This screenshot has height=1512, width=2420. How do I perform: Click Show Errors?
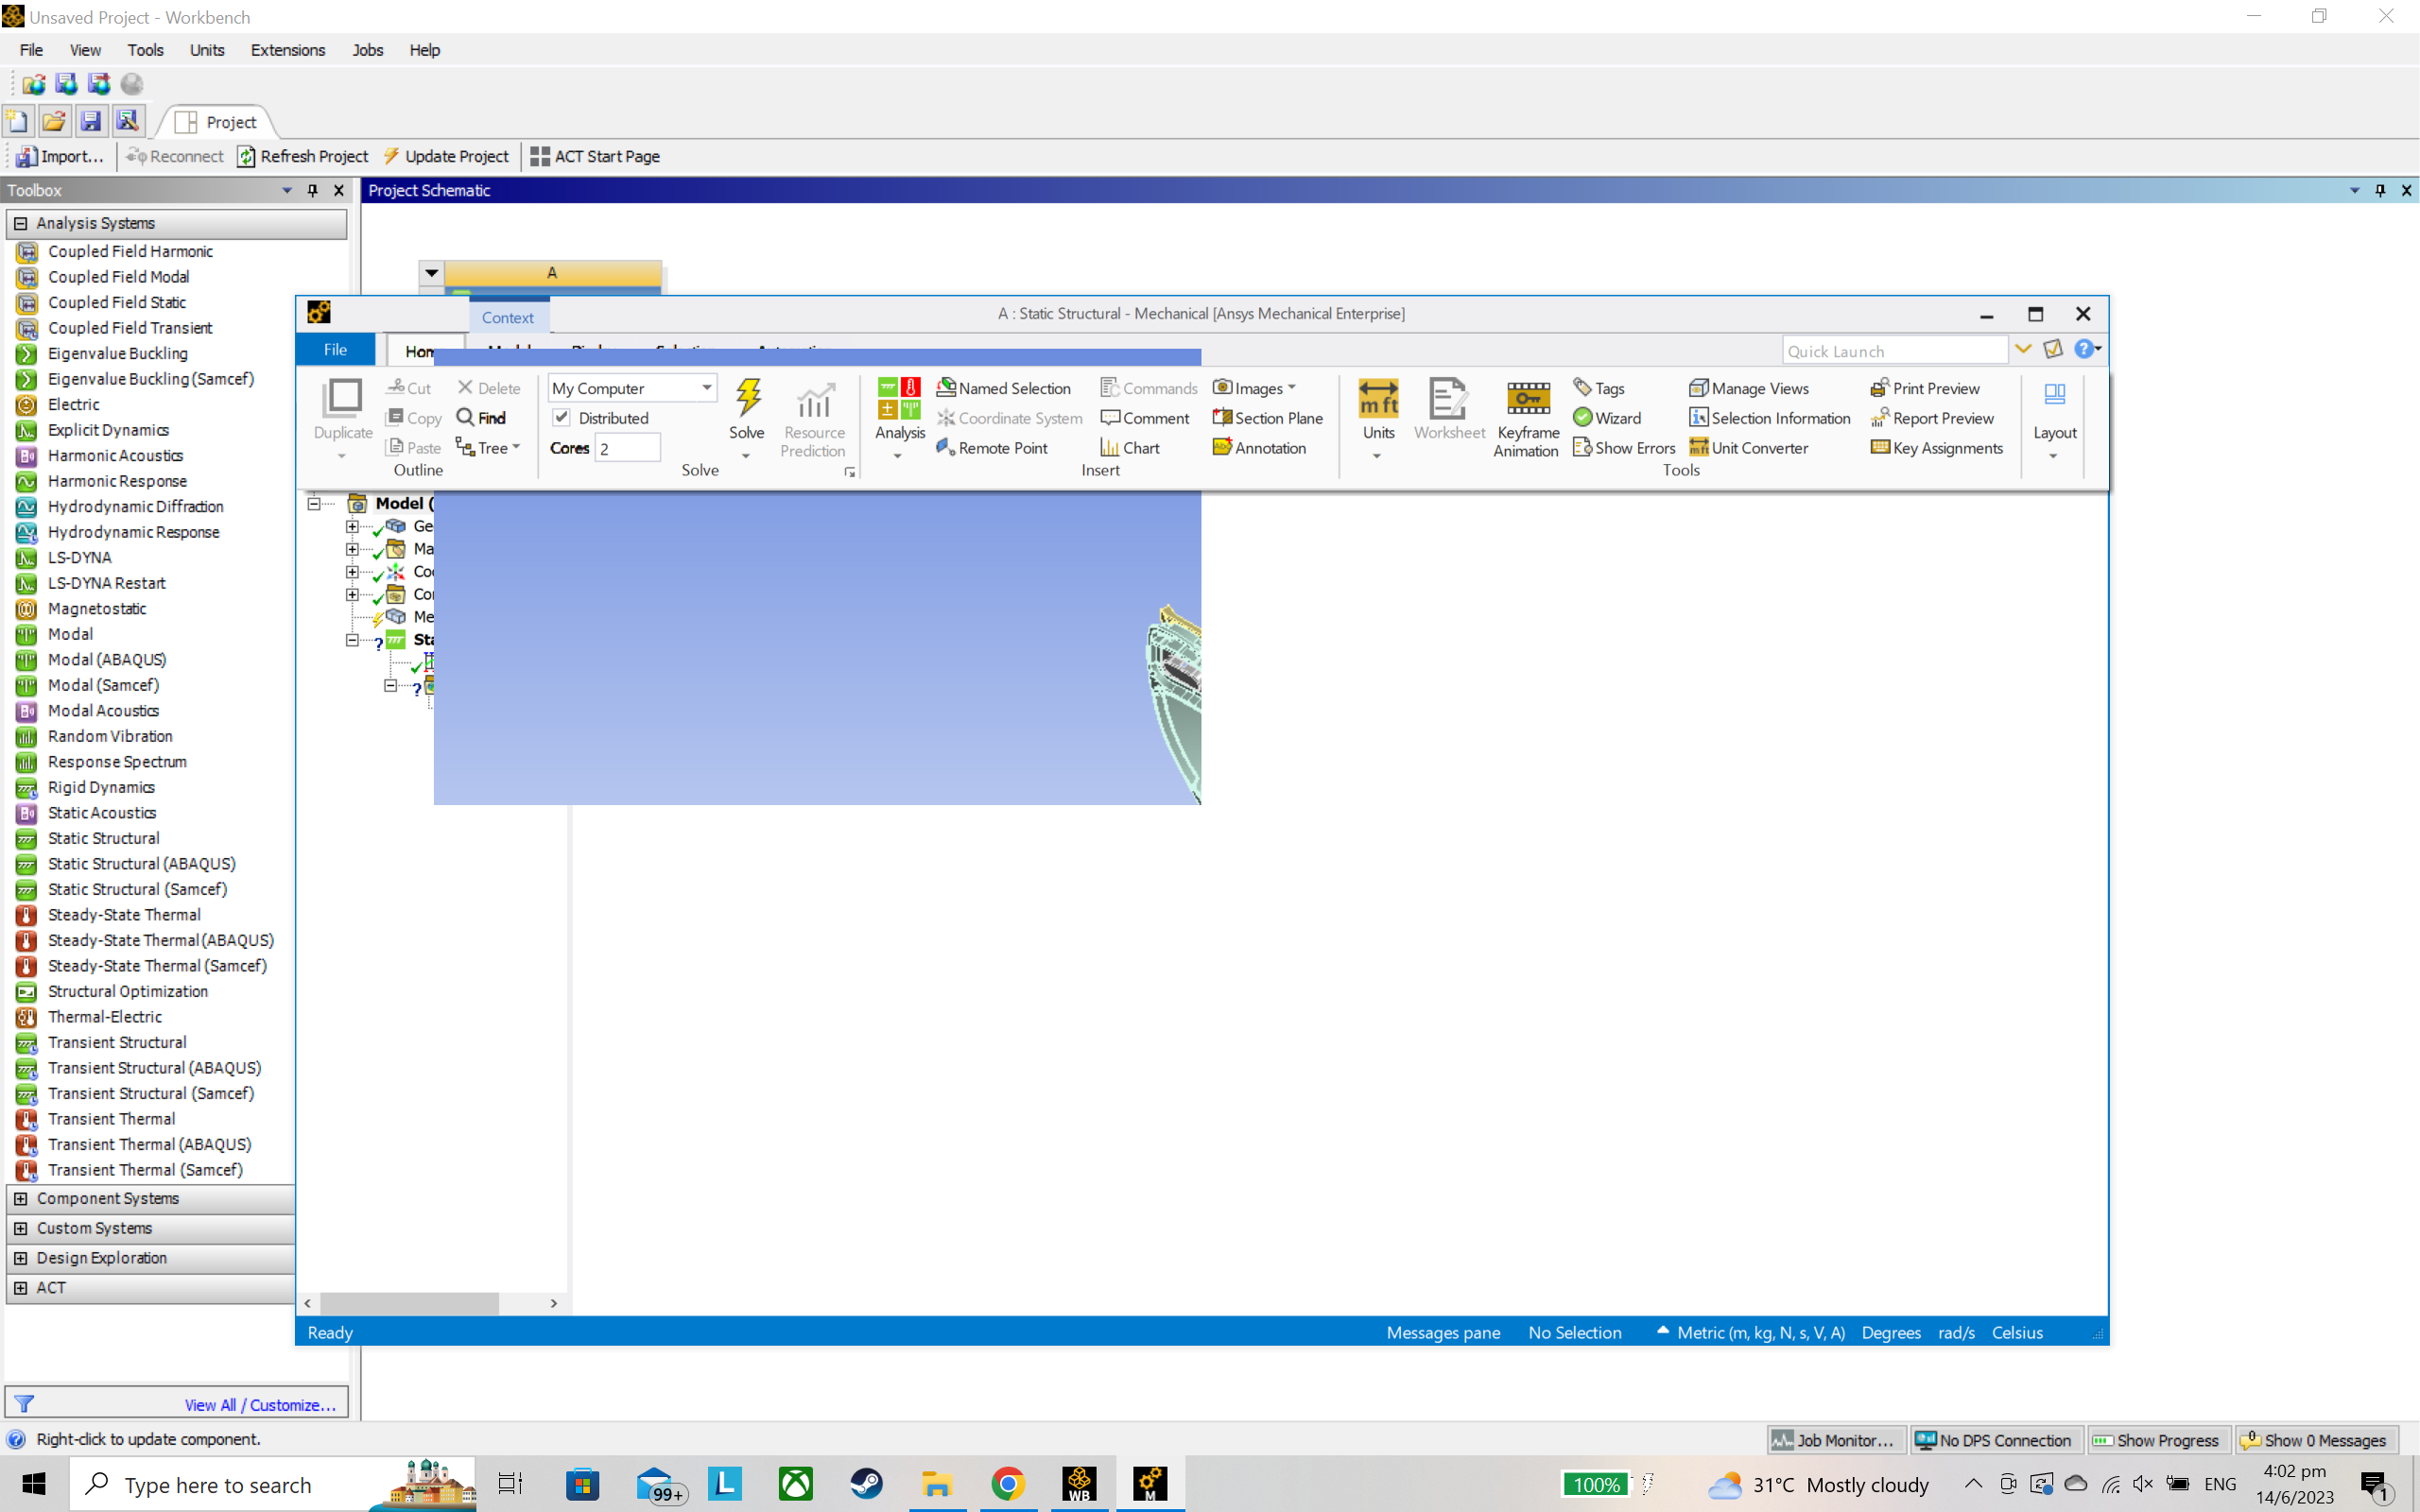pos(1624,448)
